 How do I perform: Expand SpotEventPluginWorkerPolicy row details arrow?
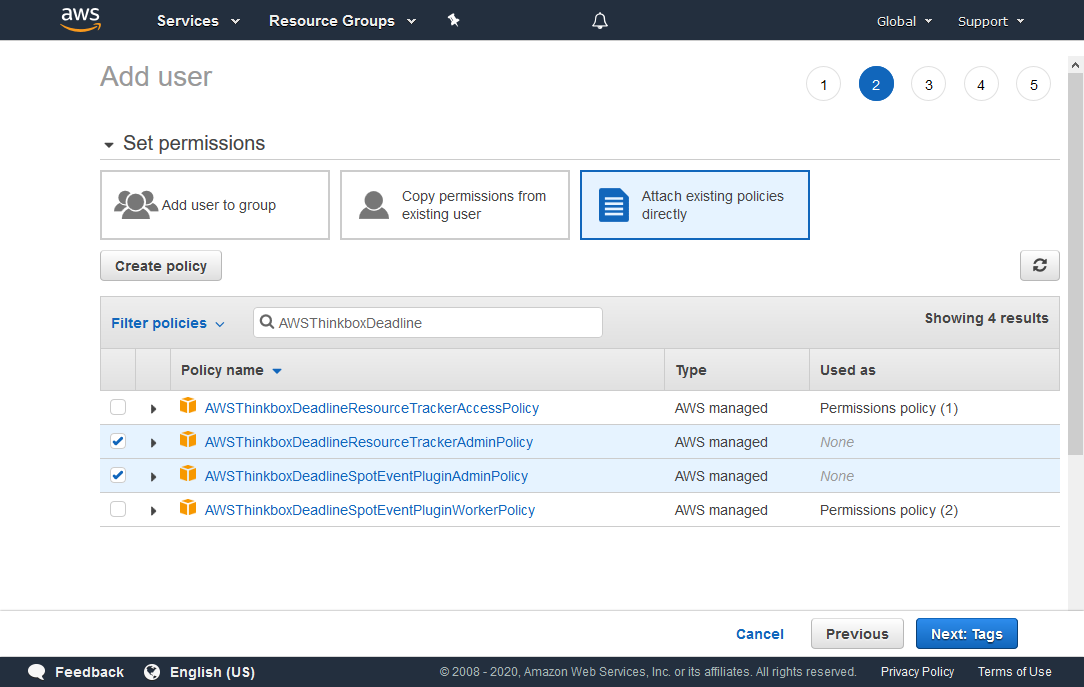153,511
